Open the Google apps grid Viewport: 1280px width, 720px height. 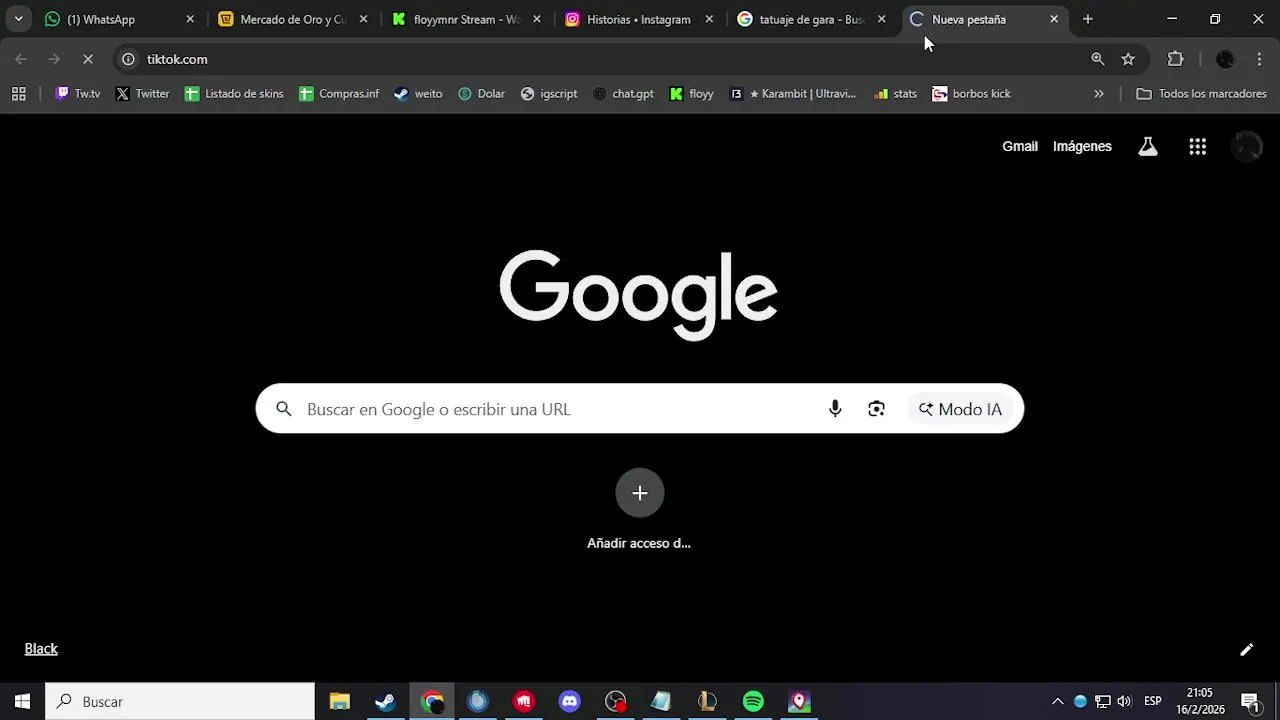1197,147
